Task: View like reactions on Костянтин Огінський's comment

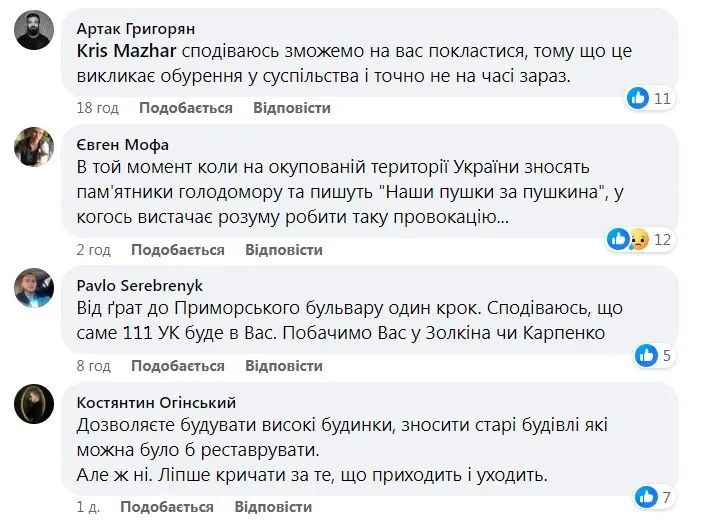Action: [x=655, y=496]
